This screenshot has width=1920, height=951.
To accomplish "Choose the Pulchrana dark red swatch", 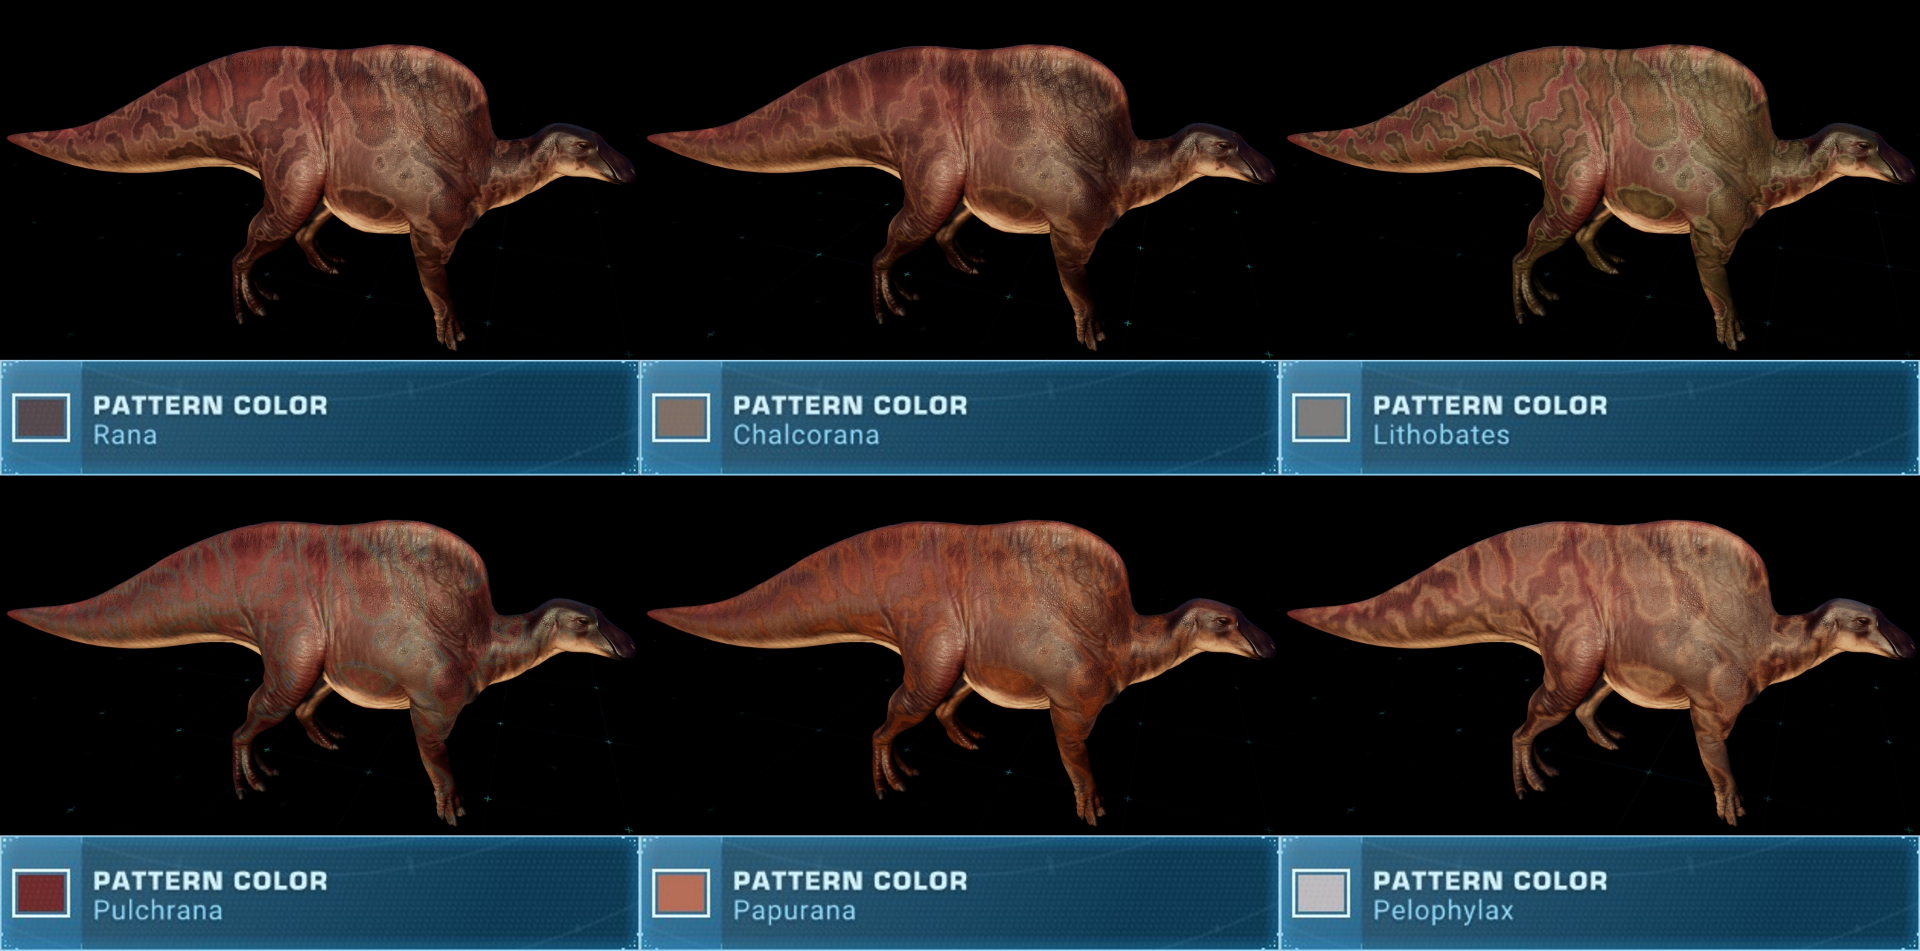I will [x=41, y=893].
